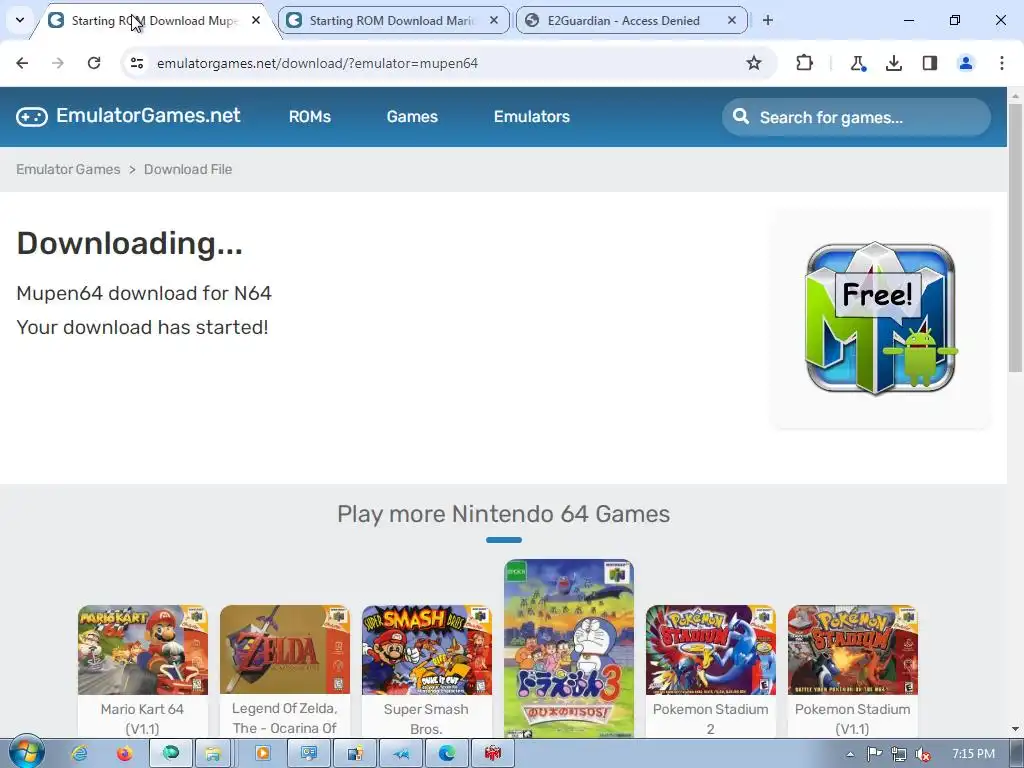Open the Pokemon Stadium 2 cover thumbnail
The image size is (1024, 768).
point(711,650)
